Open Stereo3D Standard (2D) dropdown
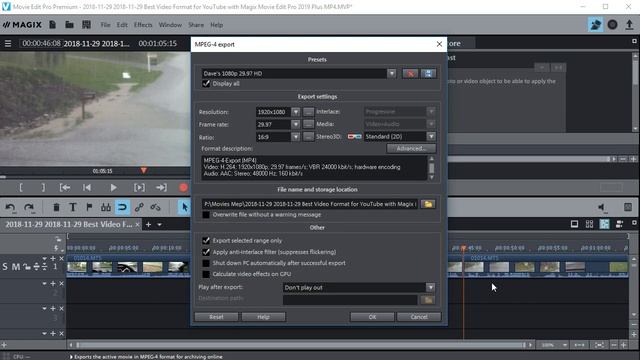640x360 pixels. coord(431,136)
